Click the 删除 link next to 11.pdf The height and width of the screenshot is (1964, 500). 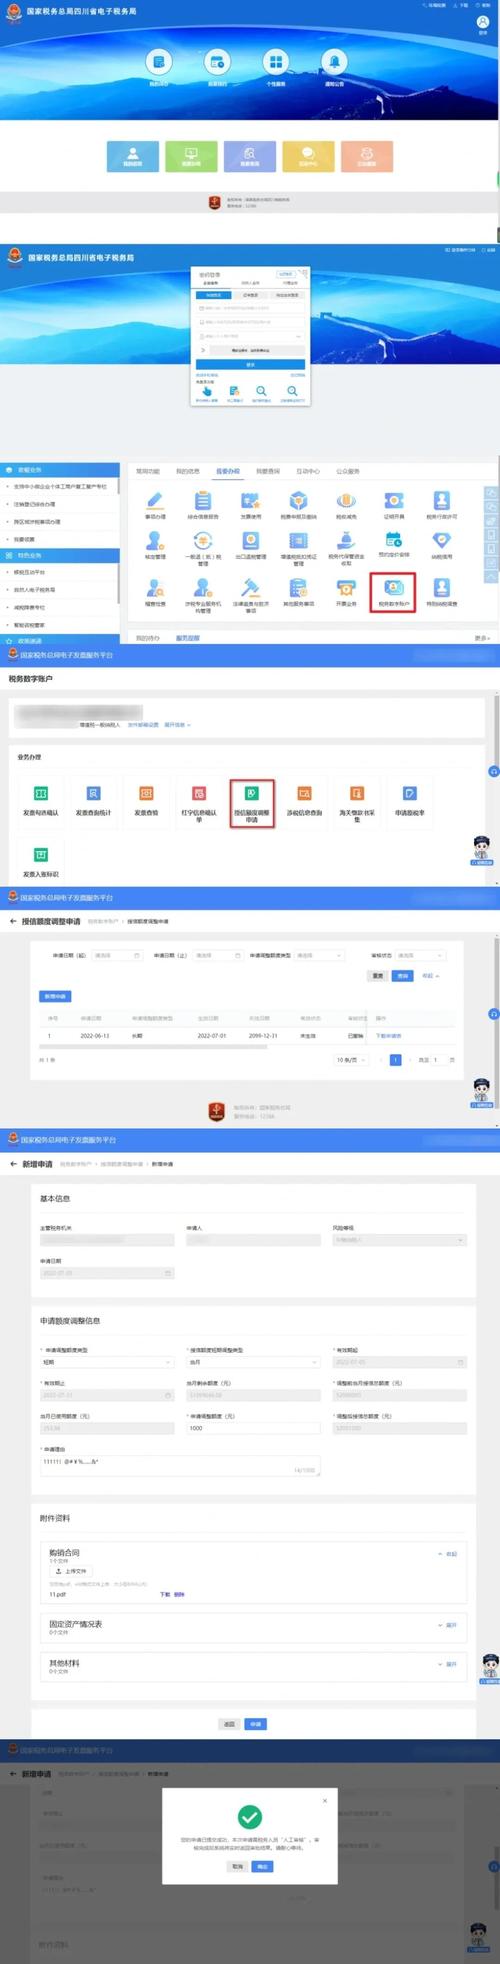point(179,1594)
